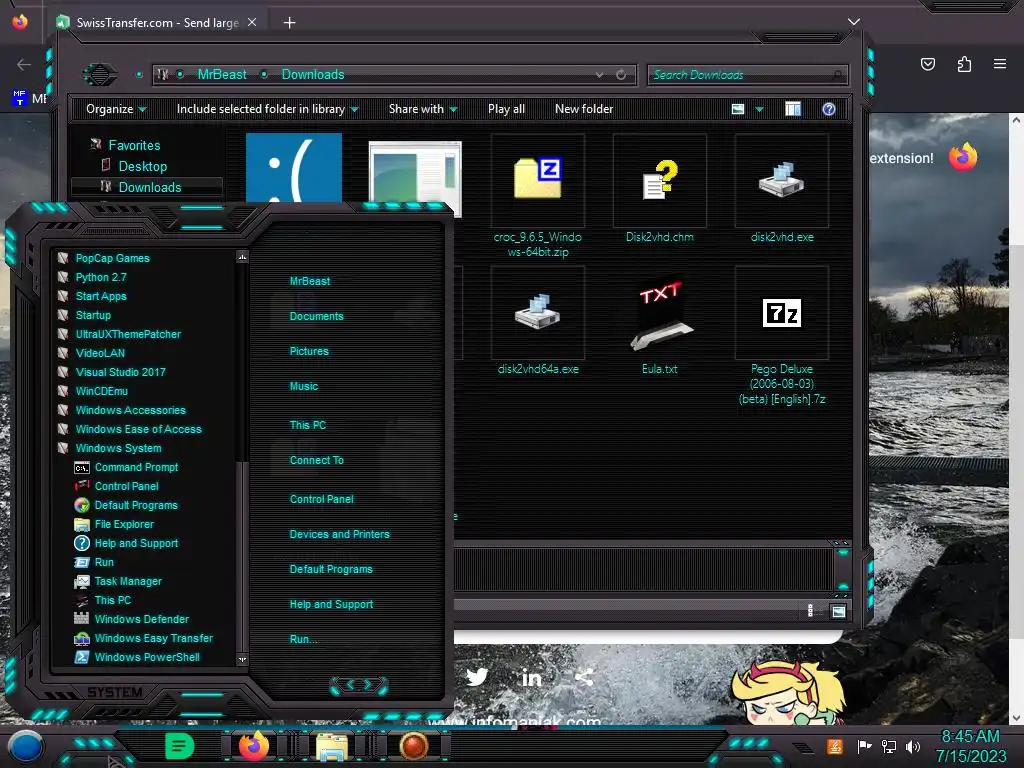
Task: Launch Task Manager from Start menu
Action: 128,581
